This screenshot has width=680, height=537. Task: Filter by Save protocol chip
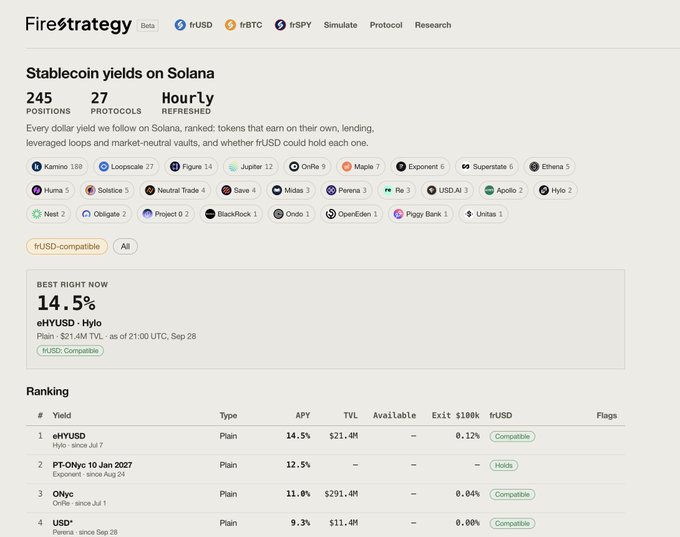tap(239, 190)
